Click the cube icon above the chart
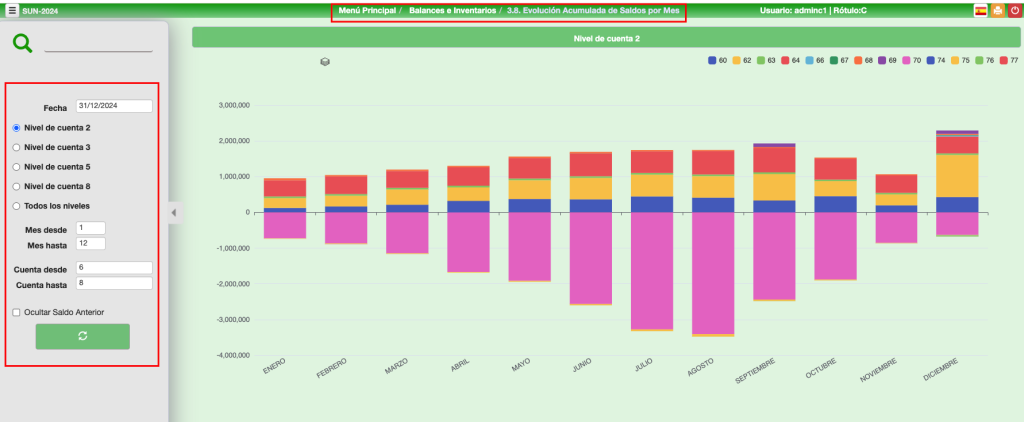The width and height of the screenshot is (1024, 422). coord(325,62)
